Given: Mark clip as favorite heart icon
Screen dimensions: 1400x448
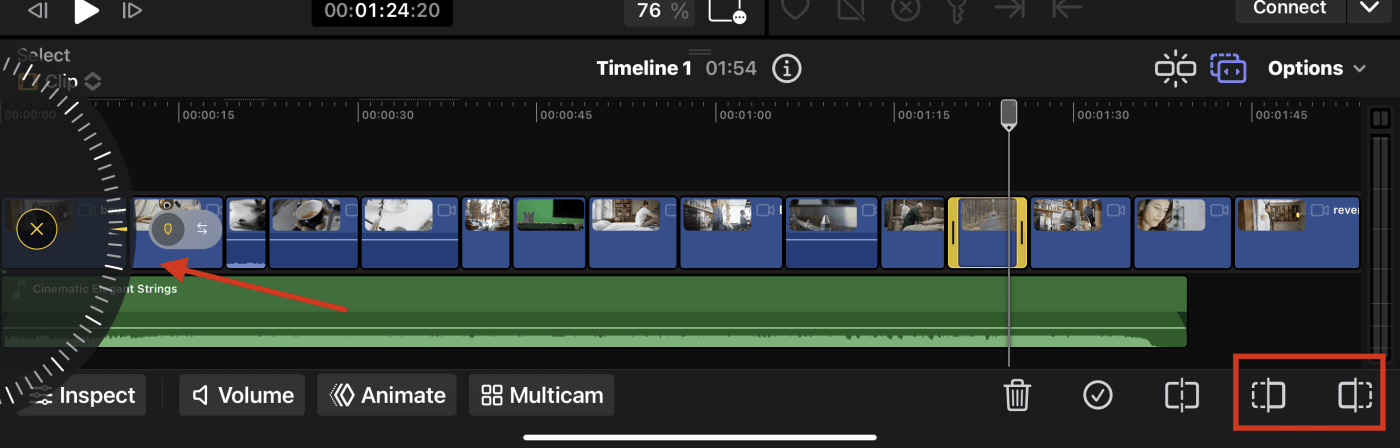Looking at the screenshot, I should pyautogui.click(x=796, y=9).
